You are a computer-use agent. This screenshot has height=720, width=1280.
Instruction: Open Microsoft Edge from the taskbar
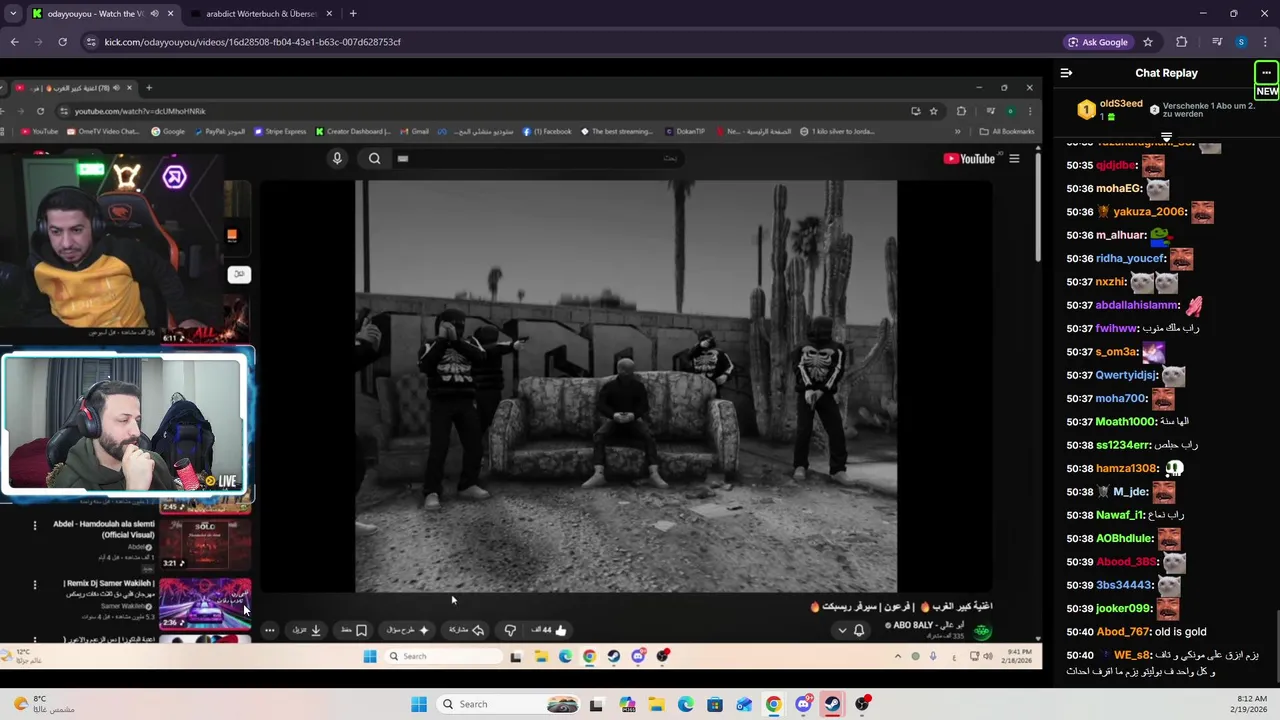tap(686, 704)
